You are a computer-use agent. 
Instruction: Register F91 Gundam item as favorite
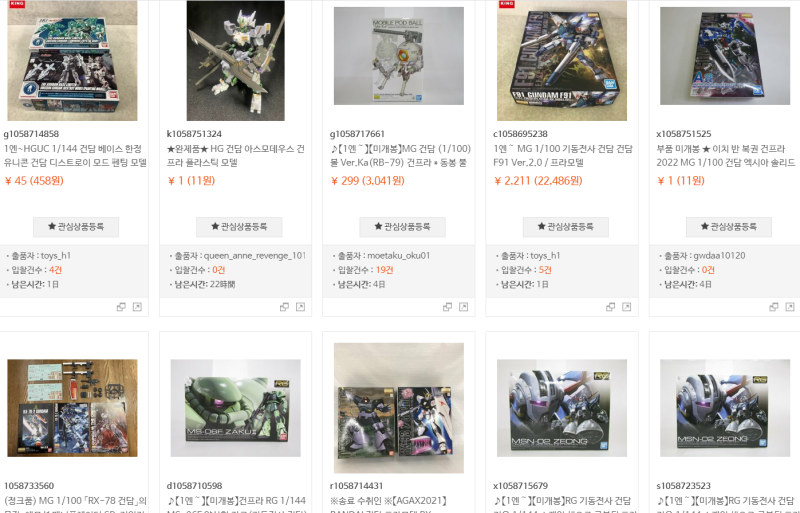click(566, 227)
